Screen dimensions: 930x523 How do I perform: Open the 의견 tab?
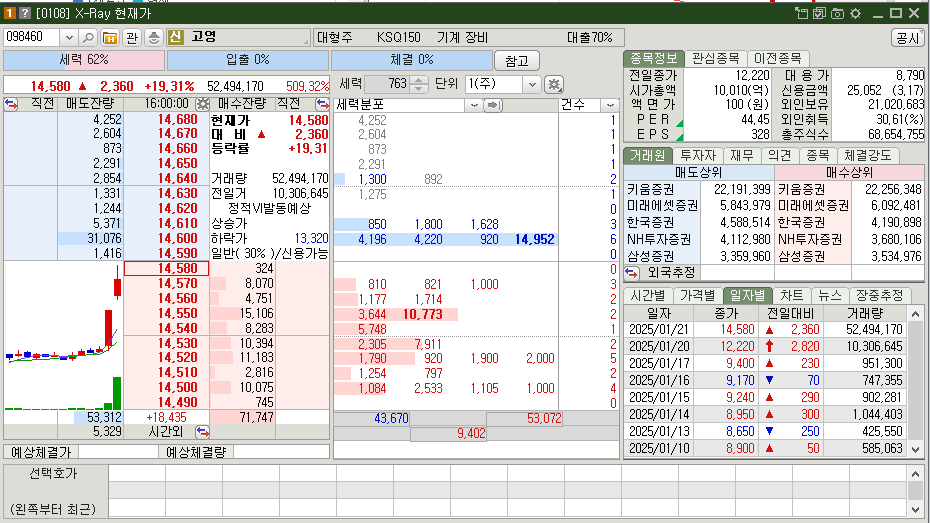click(779, 155)
